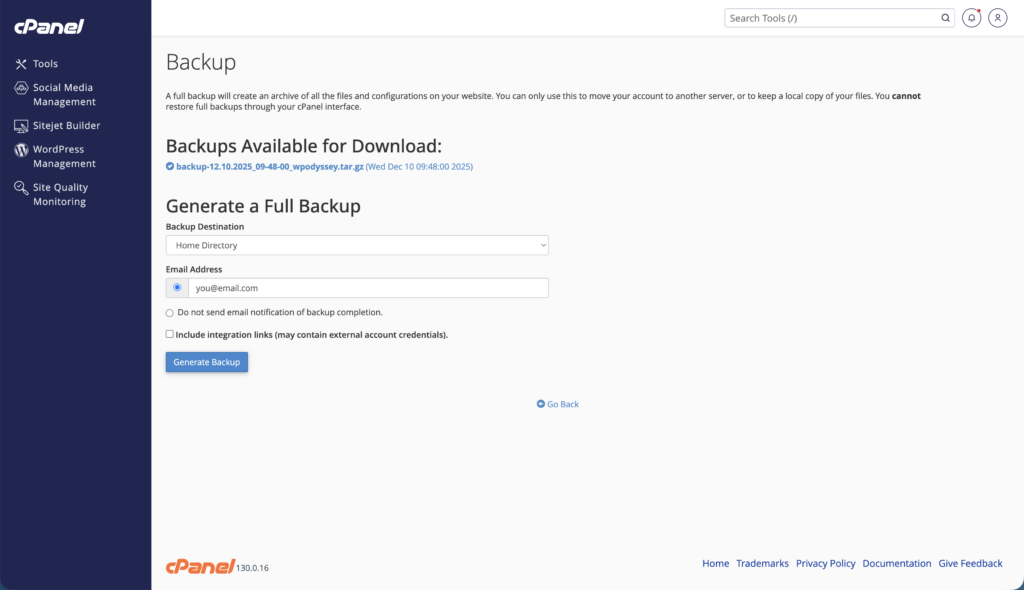Click the user account icon
Image resolution: width=1024 pixels, height=590 pixels.
997,17
